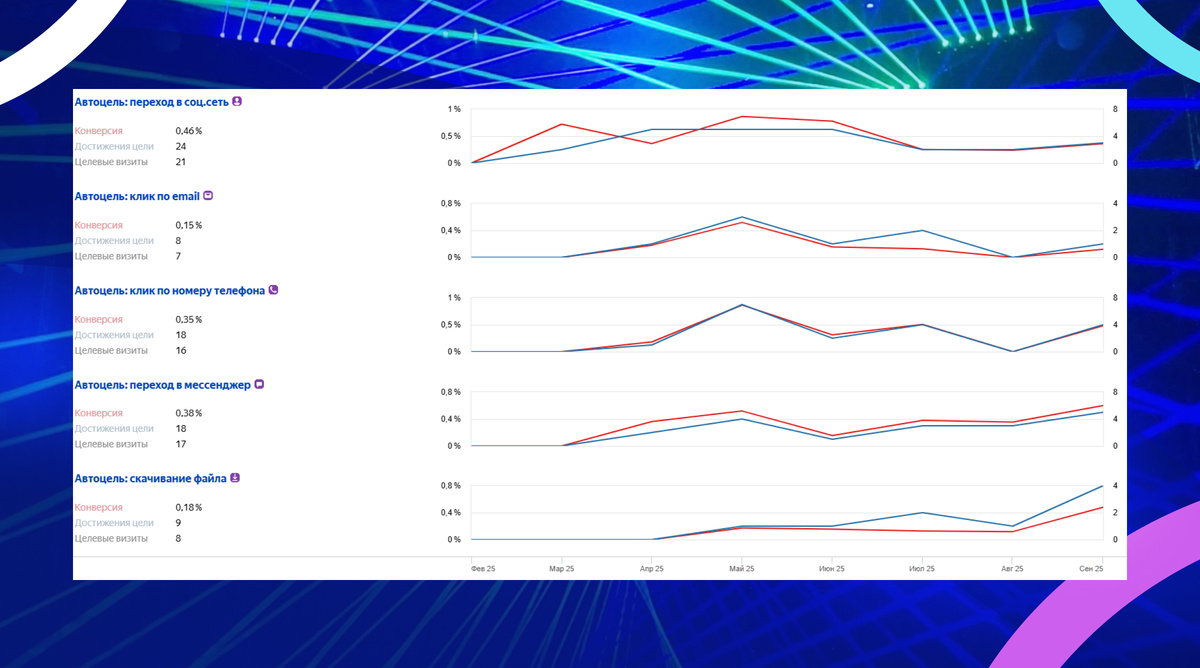1200x668 pixels.
Task: Select 'Целевые визиты' under phone number goal
Action: click(x=111, y=350)
